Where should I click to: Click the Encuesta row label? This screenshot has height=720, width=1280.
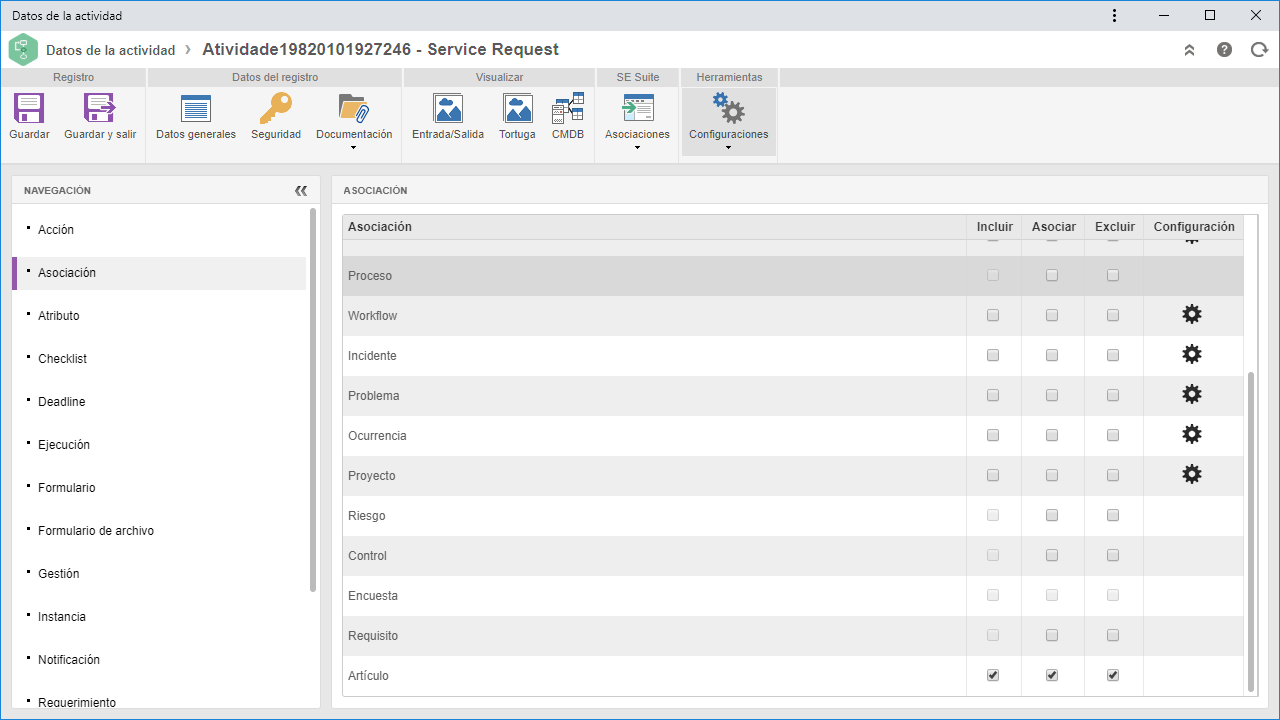pyautogui.click(x=373, y=596)
